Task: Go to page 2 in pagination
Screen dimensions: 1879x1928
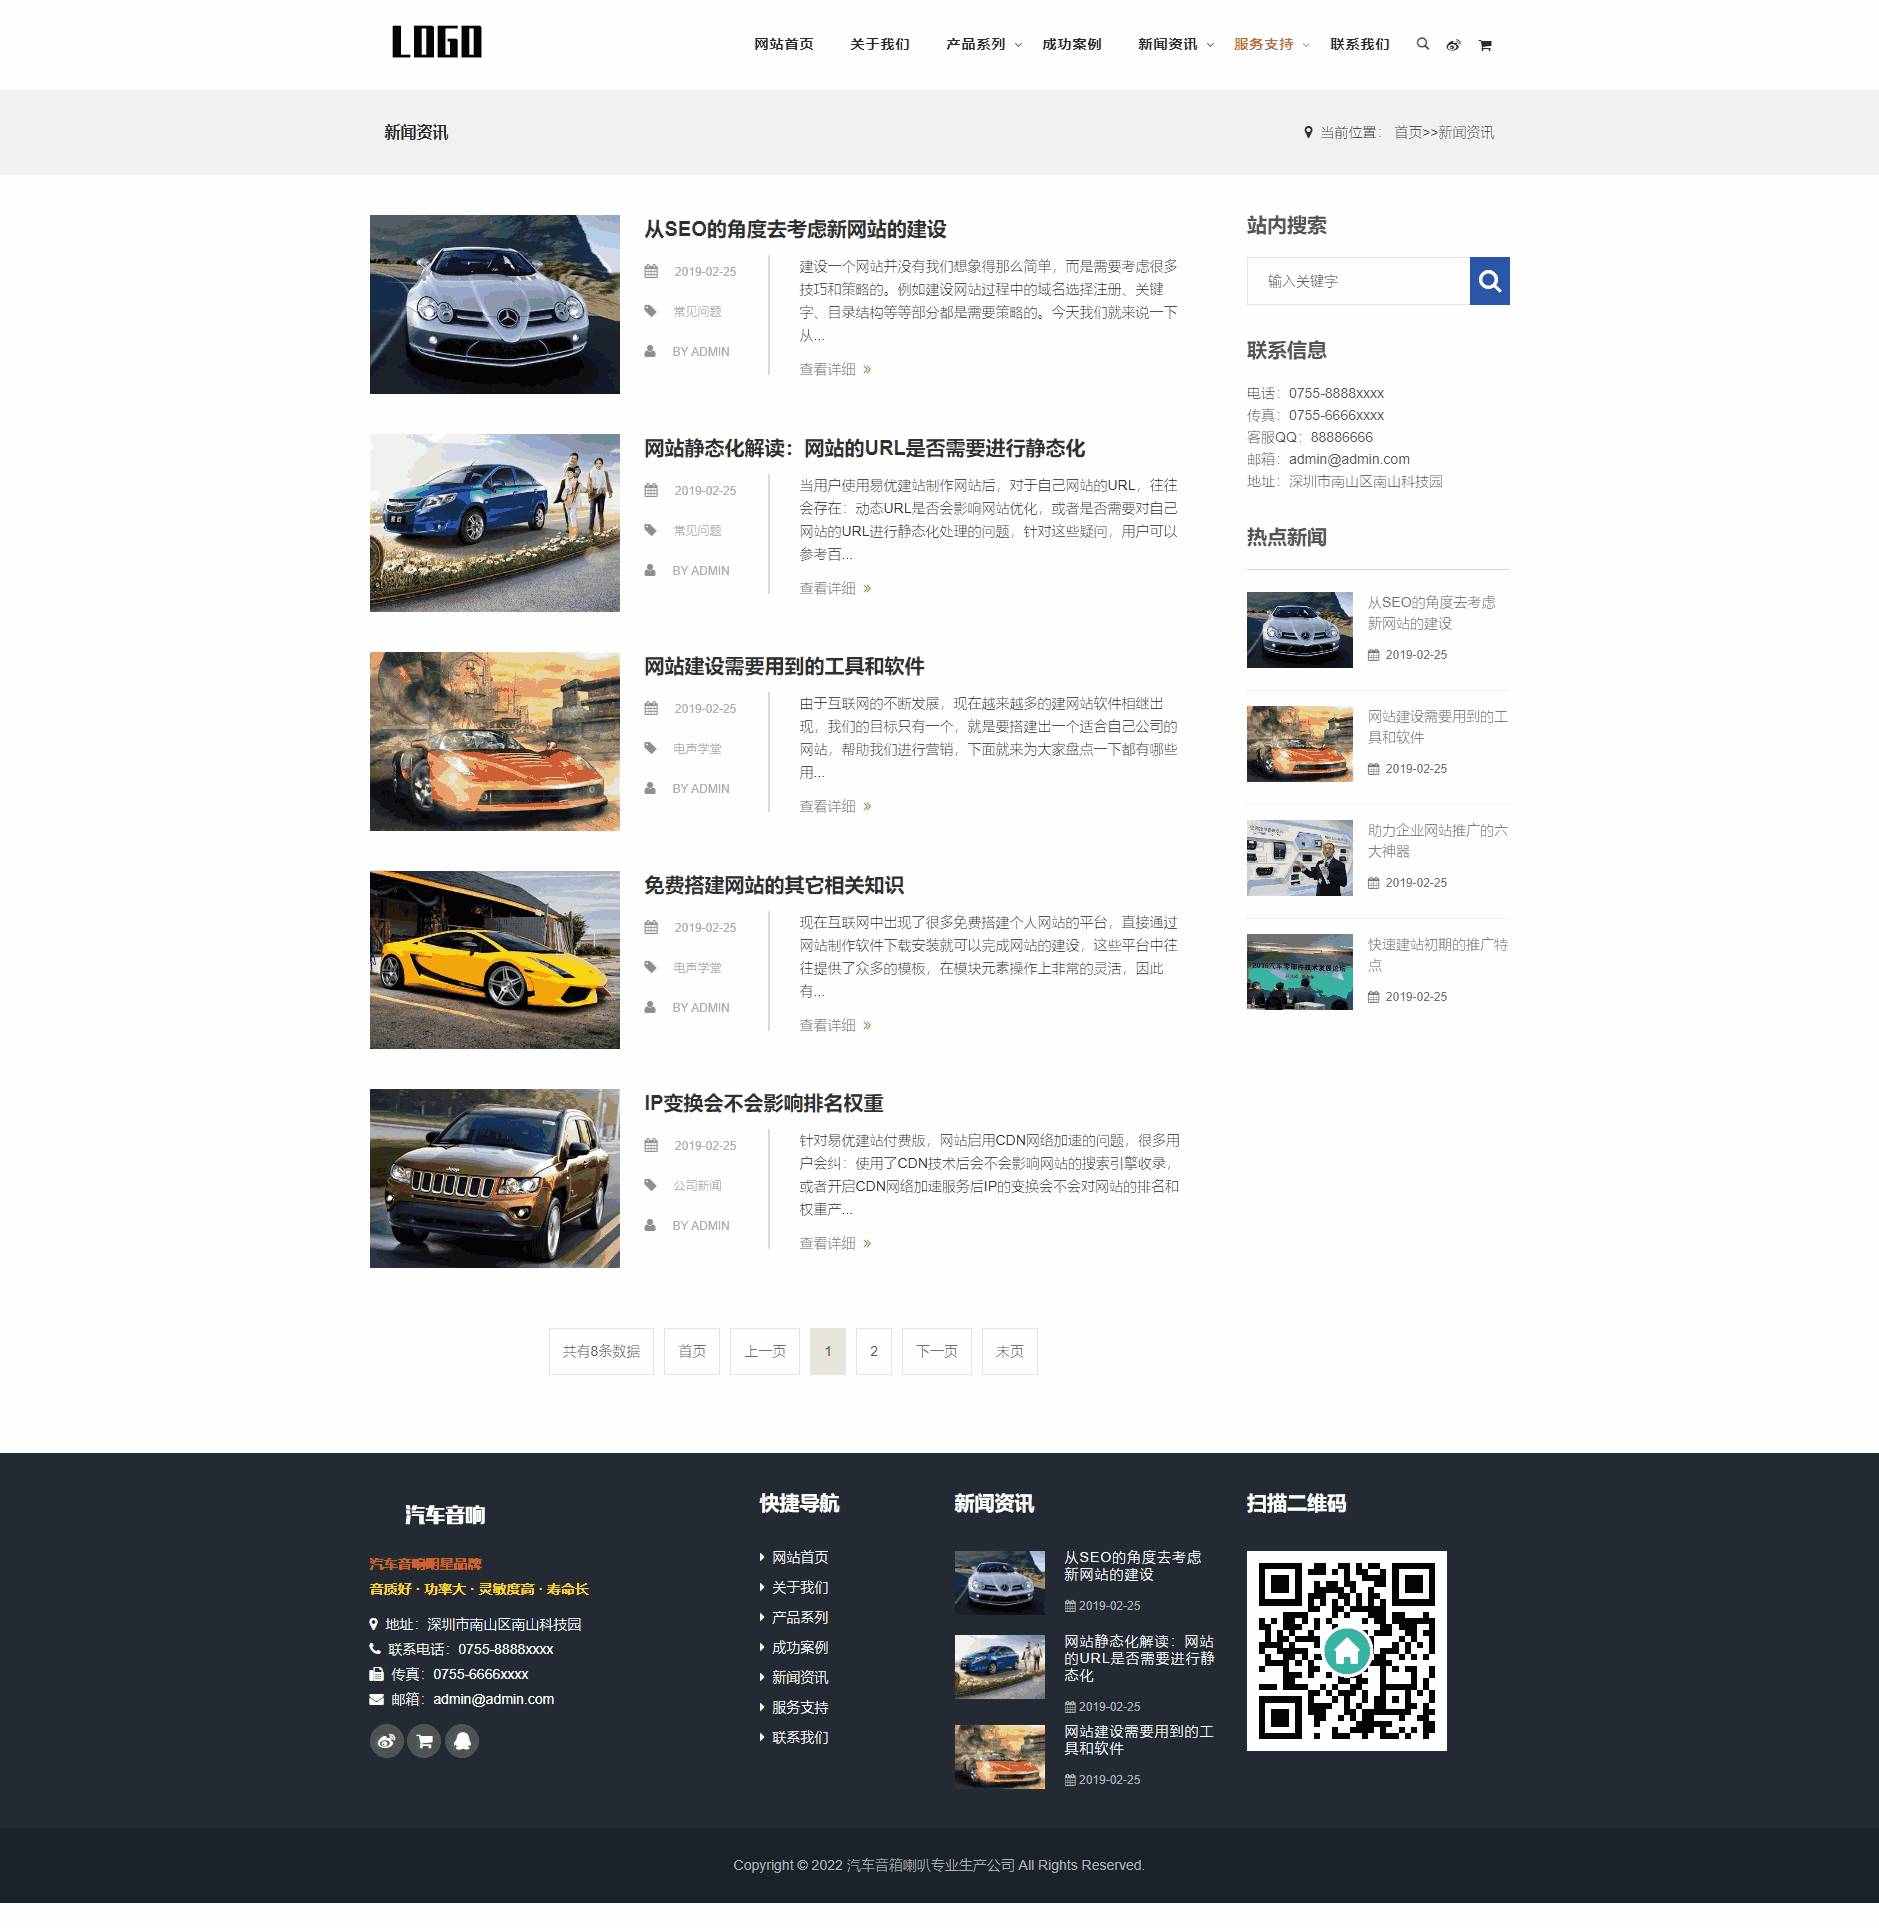Action: [x=873, y=1351]
